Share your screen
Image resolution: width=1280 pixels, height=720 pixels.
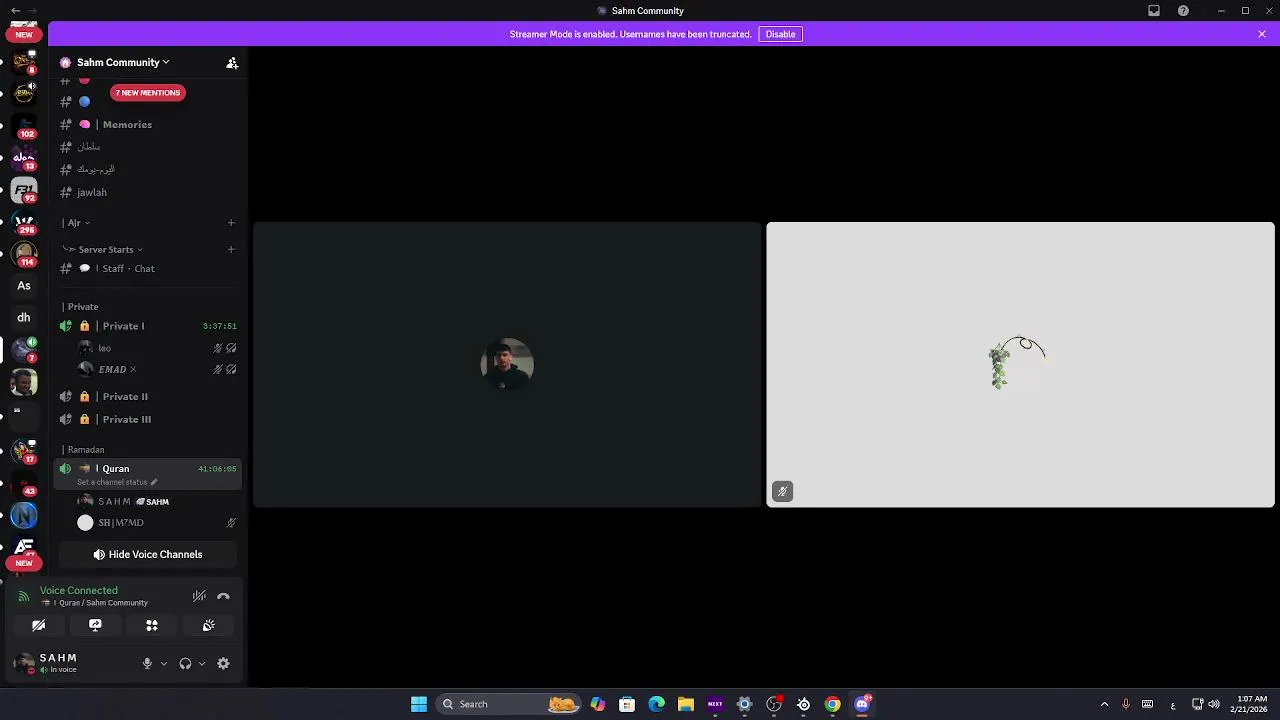click(95, 625)
